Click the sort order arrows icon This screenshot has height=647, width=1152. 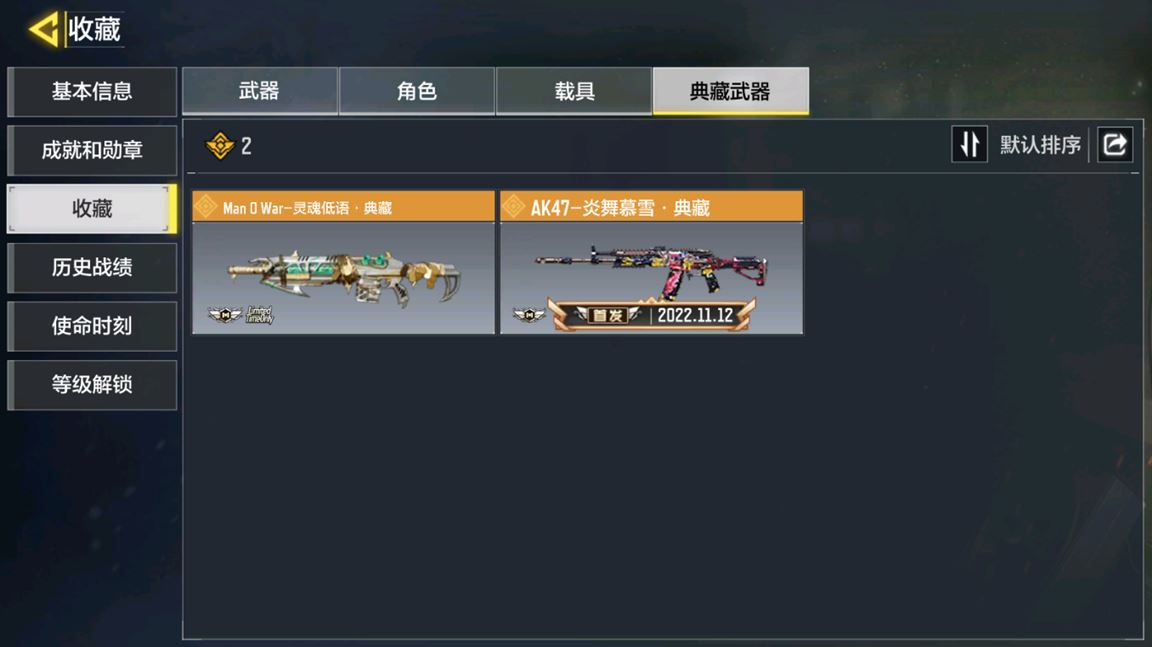(x=969, y=144)
